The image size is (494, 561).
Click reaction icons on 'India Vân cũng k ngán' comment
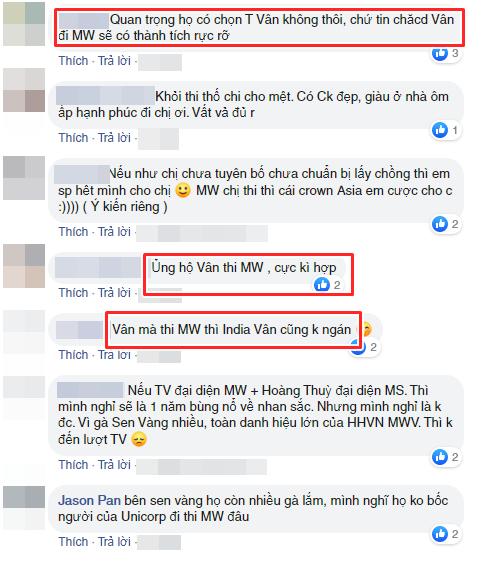pyautogui.click(x=365, y=347)
